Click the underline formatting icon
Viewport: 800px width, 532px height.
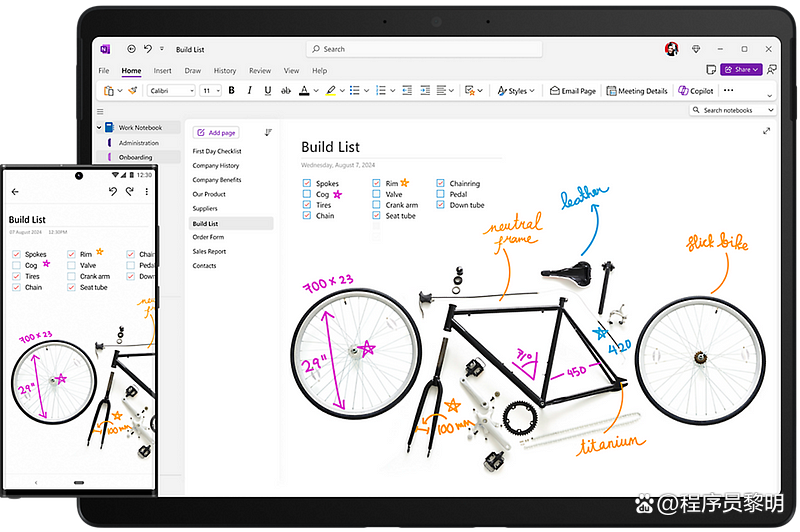point(267,91)
